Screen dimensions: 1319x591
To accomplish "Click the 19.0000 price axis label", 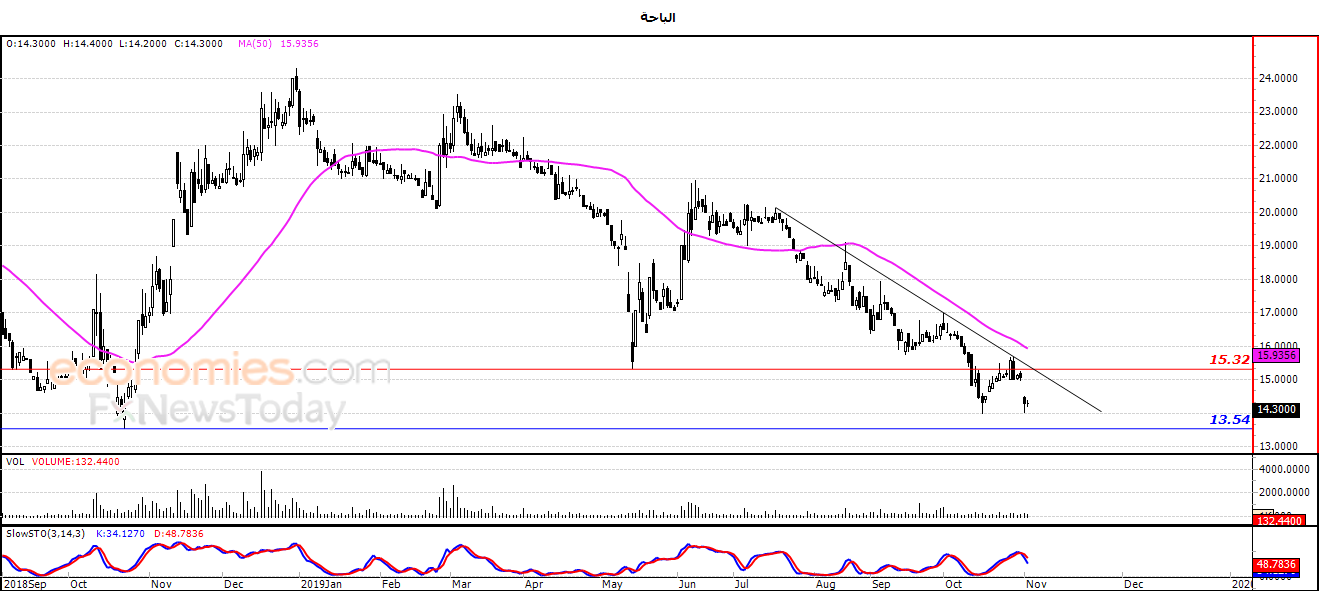I will tap(1278, 246).
